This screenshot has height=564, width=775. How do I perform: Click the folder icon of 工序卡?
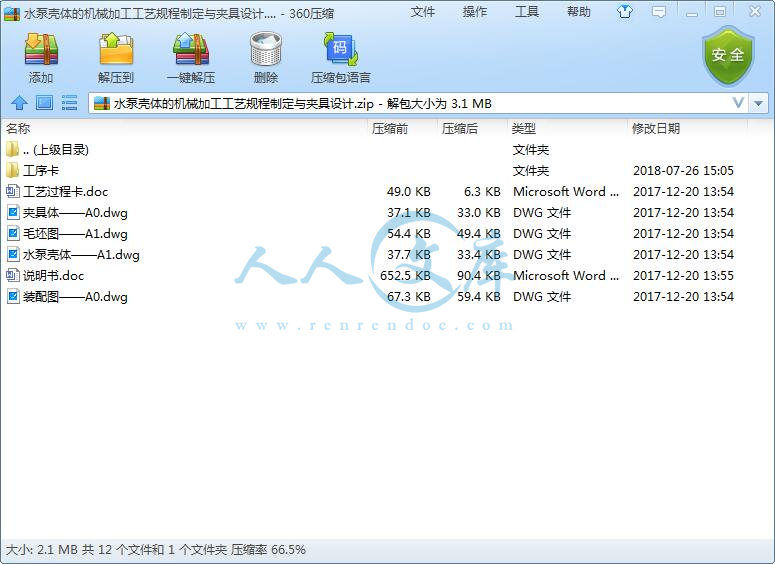point(13,171)
